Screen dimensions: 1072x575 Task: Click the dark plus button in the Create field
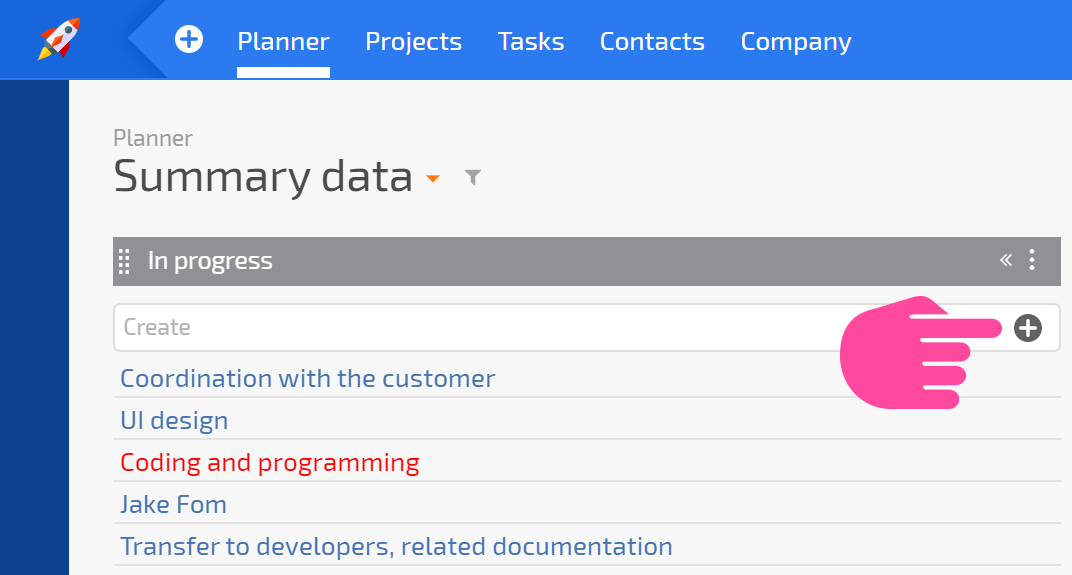point(1028,328)
